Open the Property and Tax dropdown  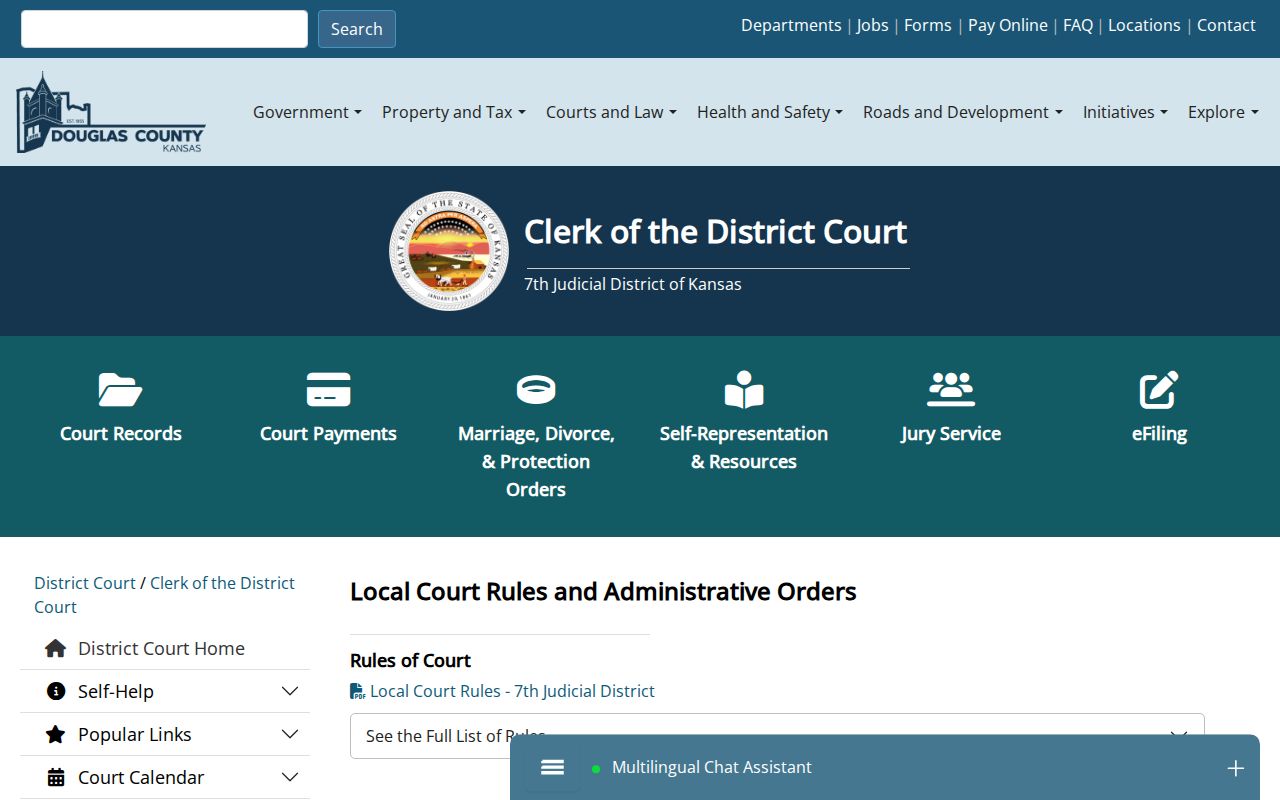coord(454,112)
